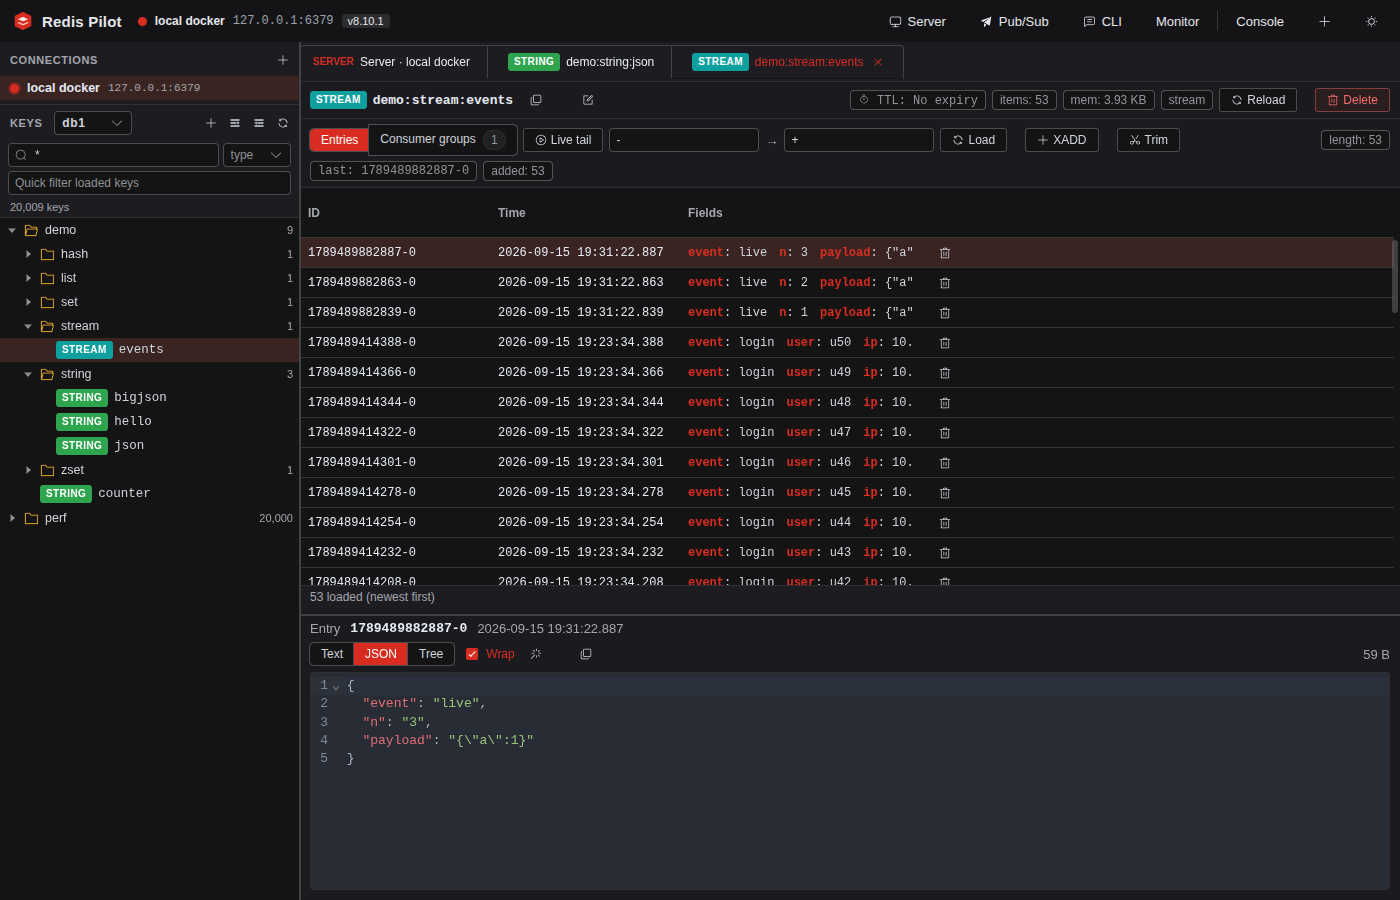Screen dimensions: 1400x900
Task: Focus the range start '-' field
Action: [x=684, y=140]
